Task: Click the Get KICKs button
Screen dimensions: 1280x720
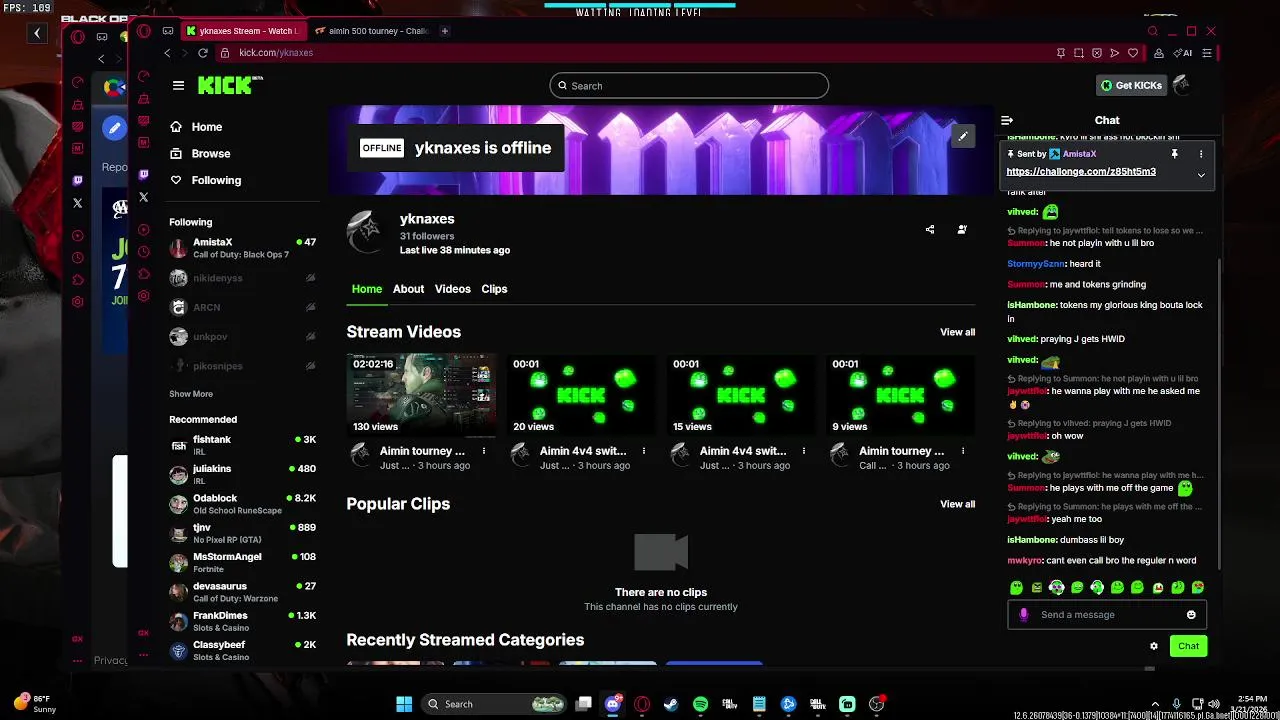Action: (x=1131, y=86)
